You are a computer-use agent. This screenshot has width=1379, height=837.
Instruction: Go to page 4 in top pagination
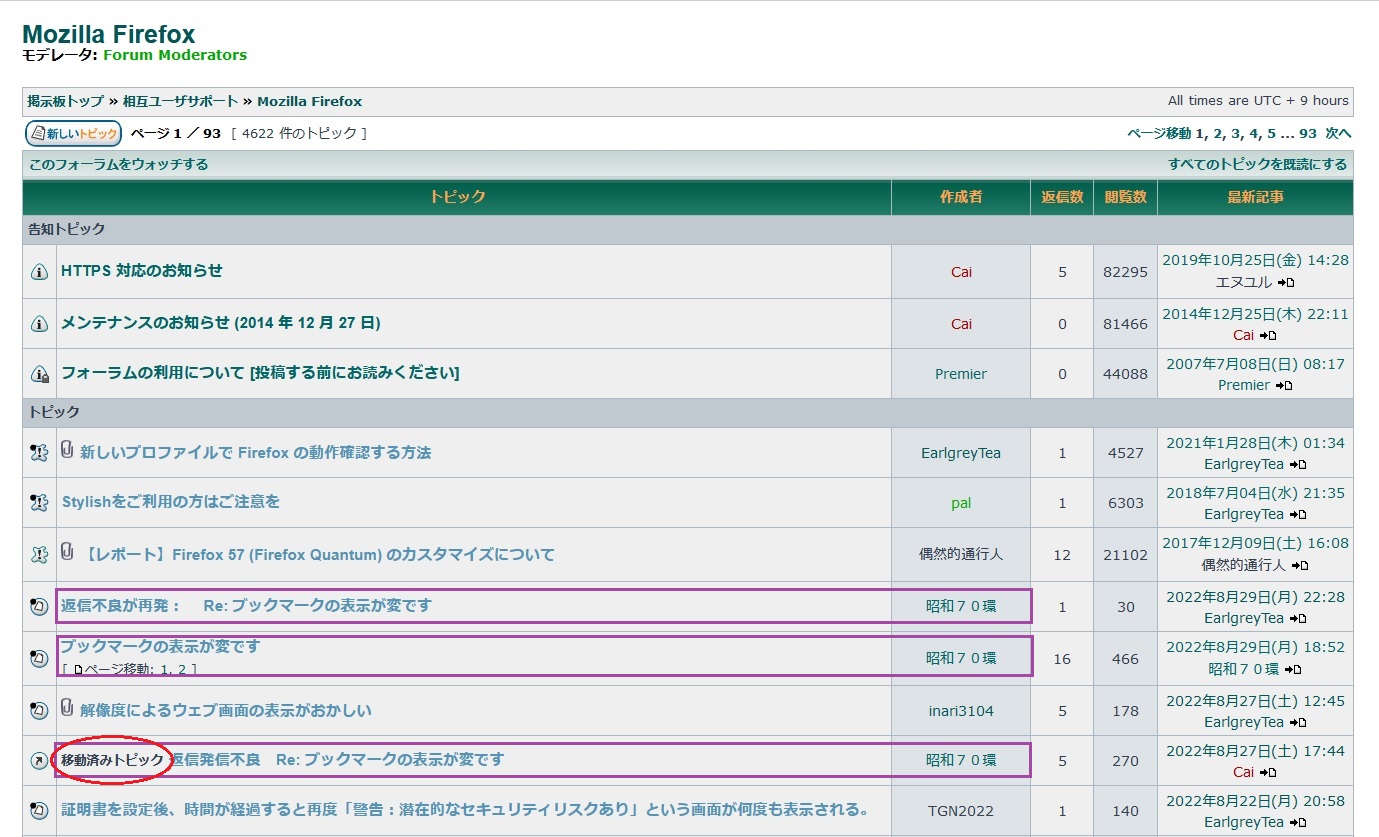click(1254, 133)
